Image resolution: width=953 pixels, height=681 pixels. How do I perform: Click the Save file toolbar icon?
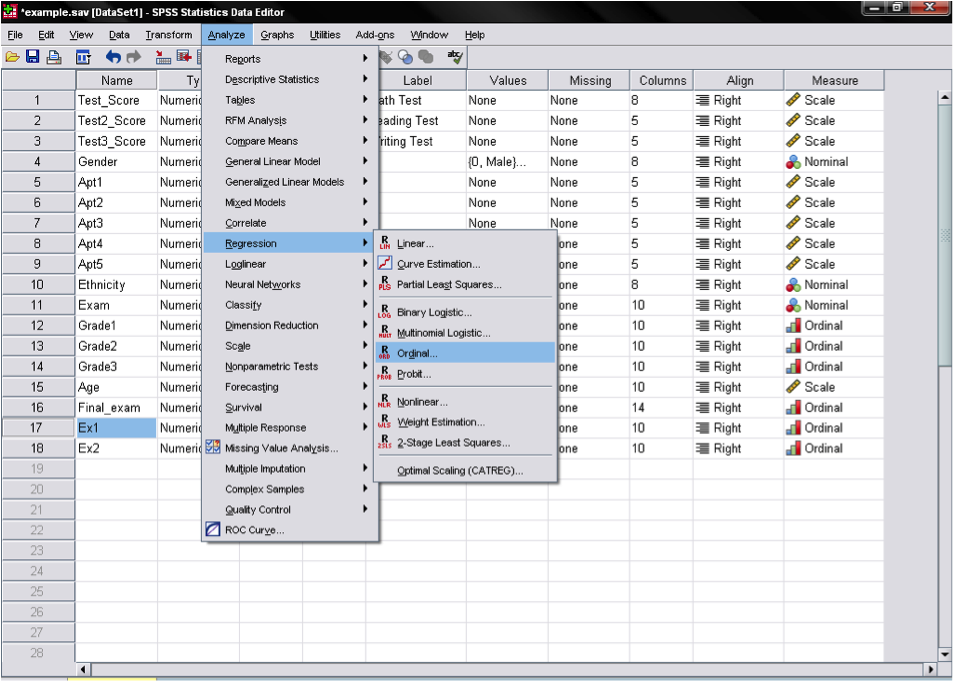[32, 58]
